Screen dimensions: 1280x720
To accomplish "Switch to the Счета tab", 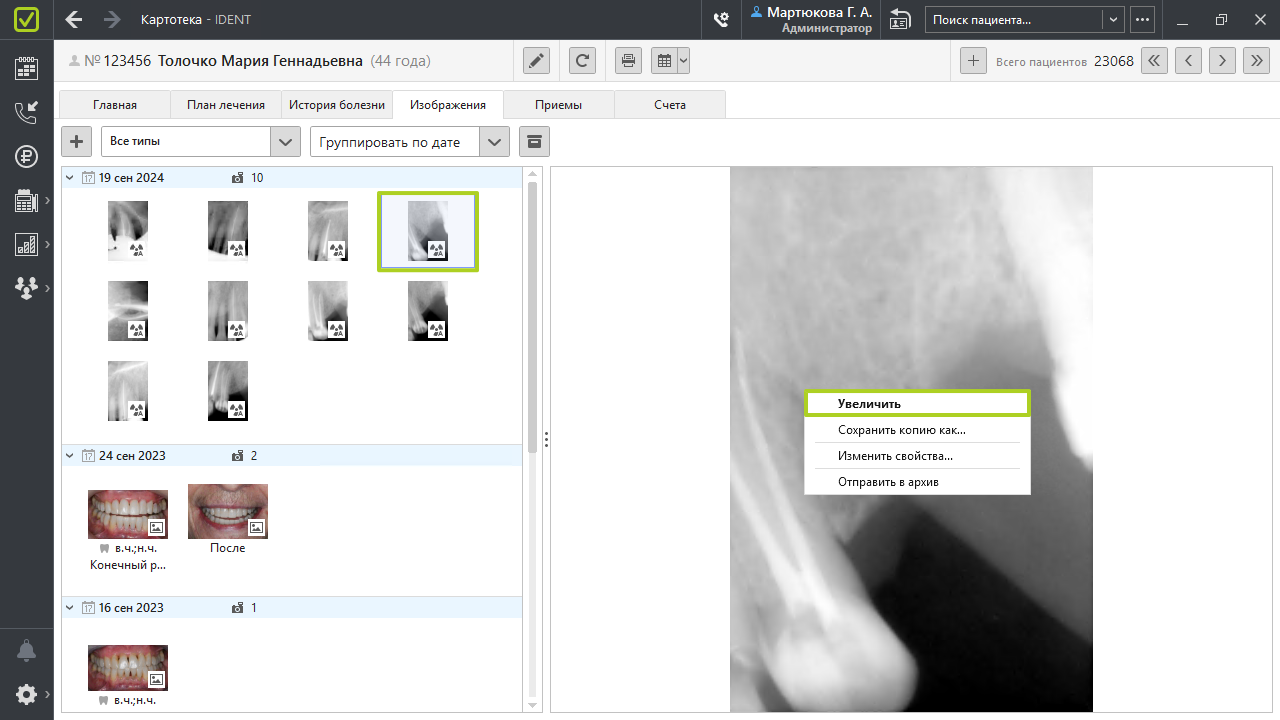I will [670, 105].
